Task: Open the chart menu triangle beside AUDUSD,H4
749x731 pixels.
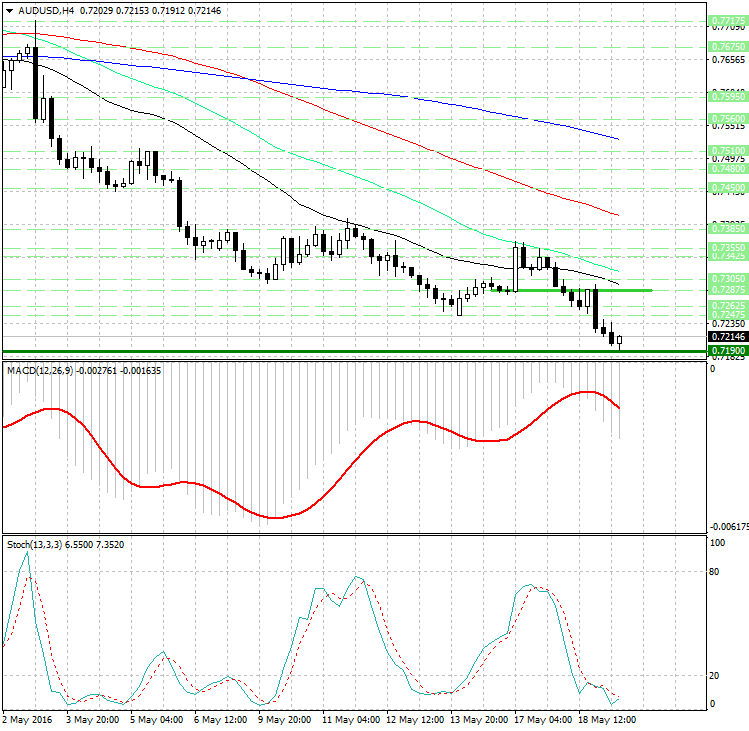Action: [x=9, y=11]
